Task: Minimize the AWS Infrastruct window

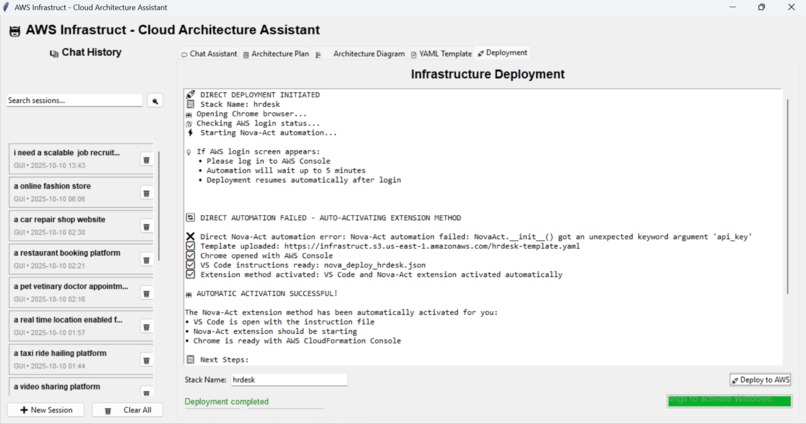Action: (732, 7)
